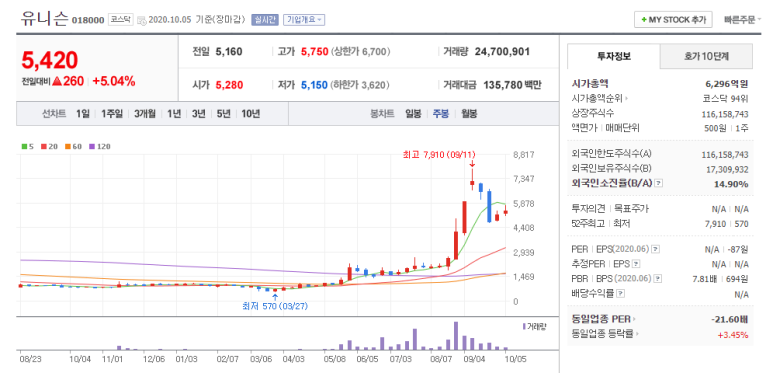The width and height of the screenshot is (773, 373).
Task: Click the 실시간 badge button
Action: pyautogui.click(x=265, y=20)
